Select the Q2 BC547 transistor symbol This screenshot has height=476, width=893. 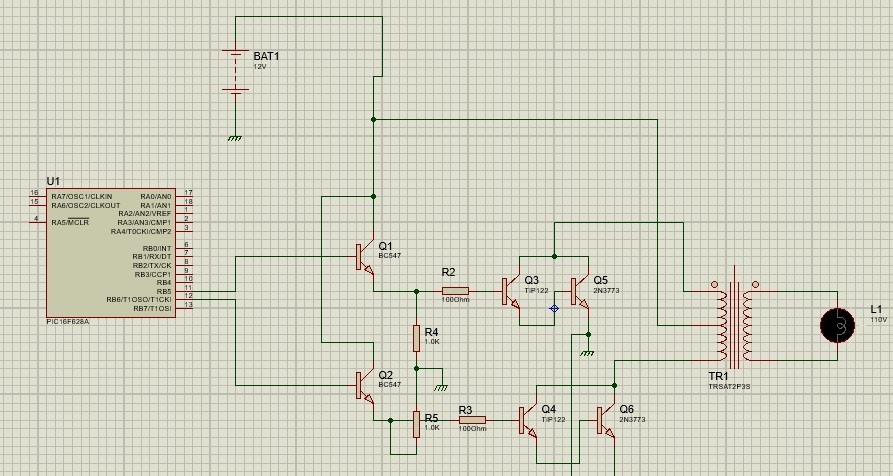(365, 385)
